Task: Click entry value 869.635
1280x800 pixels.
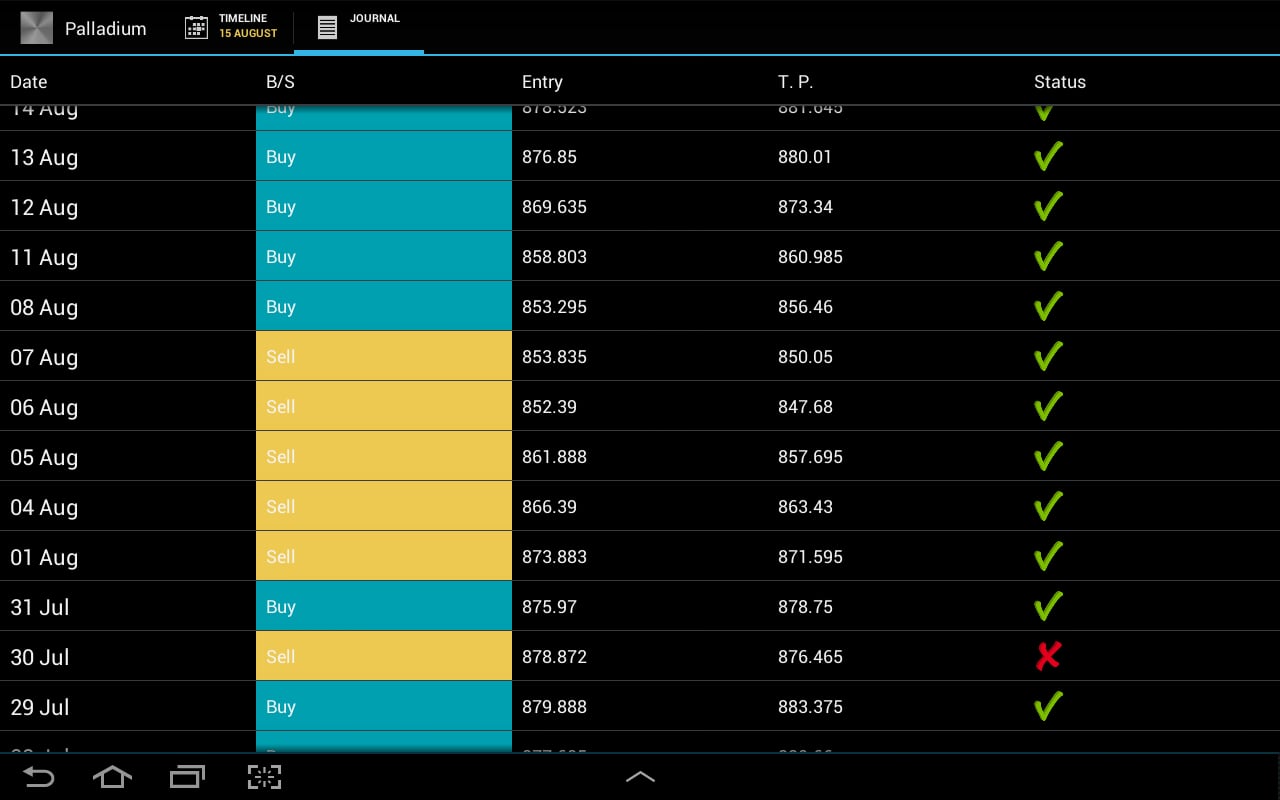Action: click(554, 207)
